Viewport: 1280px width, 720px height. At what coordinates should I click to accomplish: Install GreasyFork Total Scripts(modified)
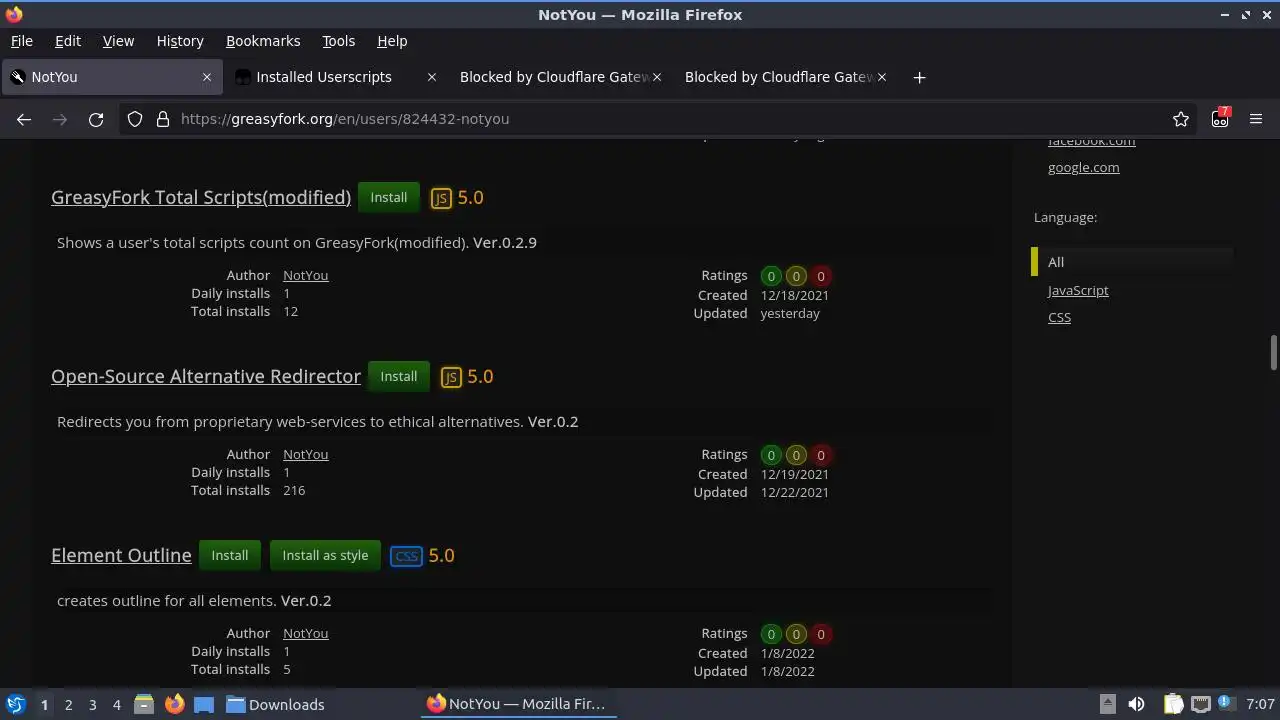(389, 198)
